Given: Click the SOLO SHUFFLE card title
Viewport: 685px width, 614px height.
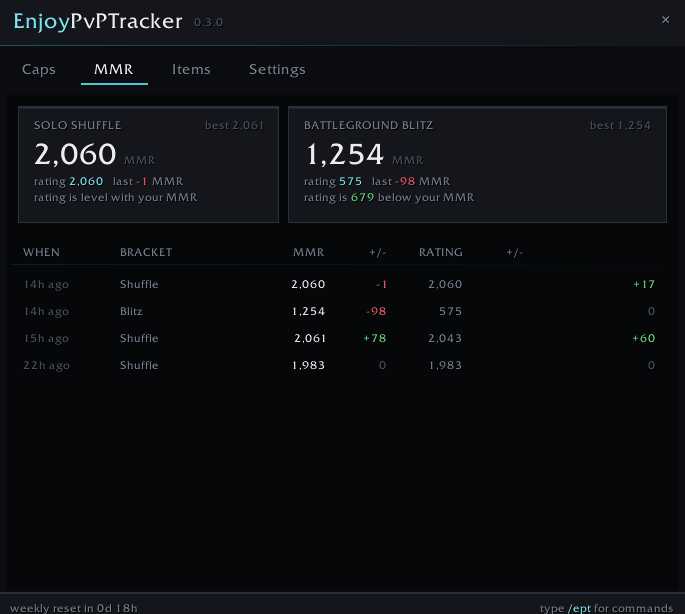Looking at the screenshot, I should [78, 125].
